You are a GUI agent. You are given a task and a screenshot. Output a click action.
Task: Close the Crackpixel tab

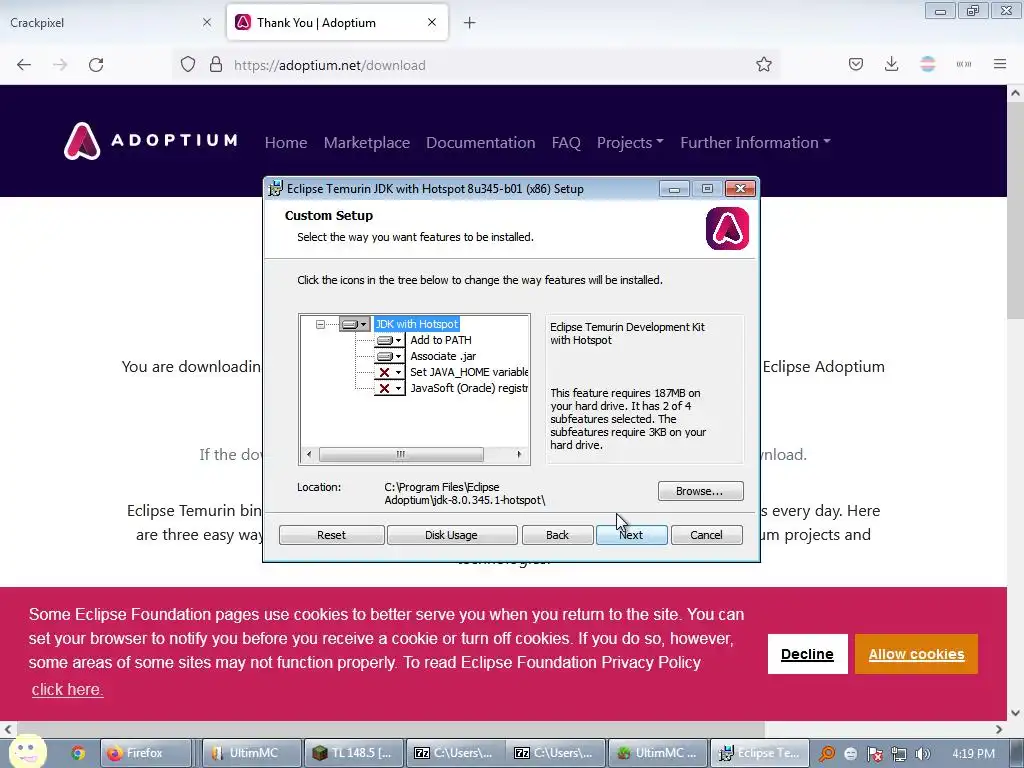[x=207, y=22]
